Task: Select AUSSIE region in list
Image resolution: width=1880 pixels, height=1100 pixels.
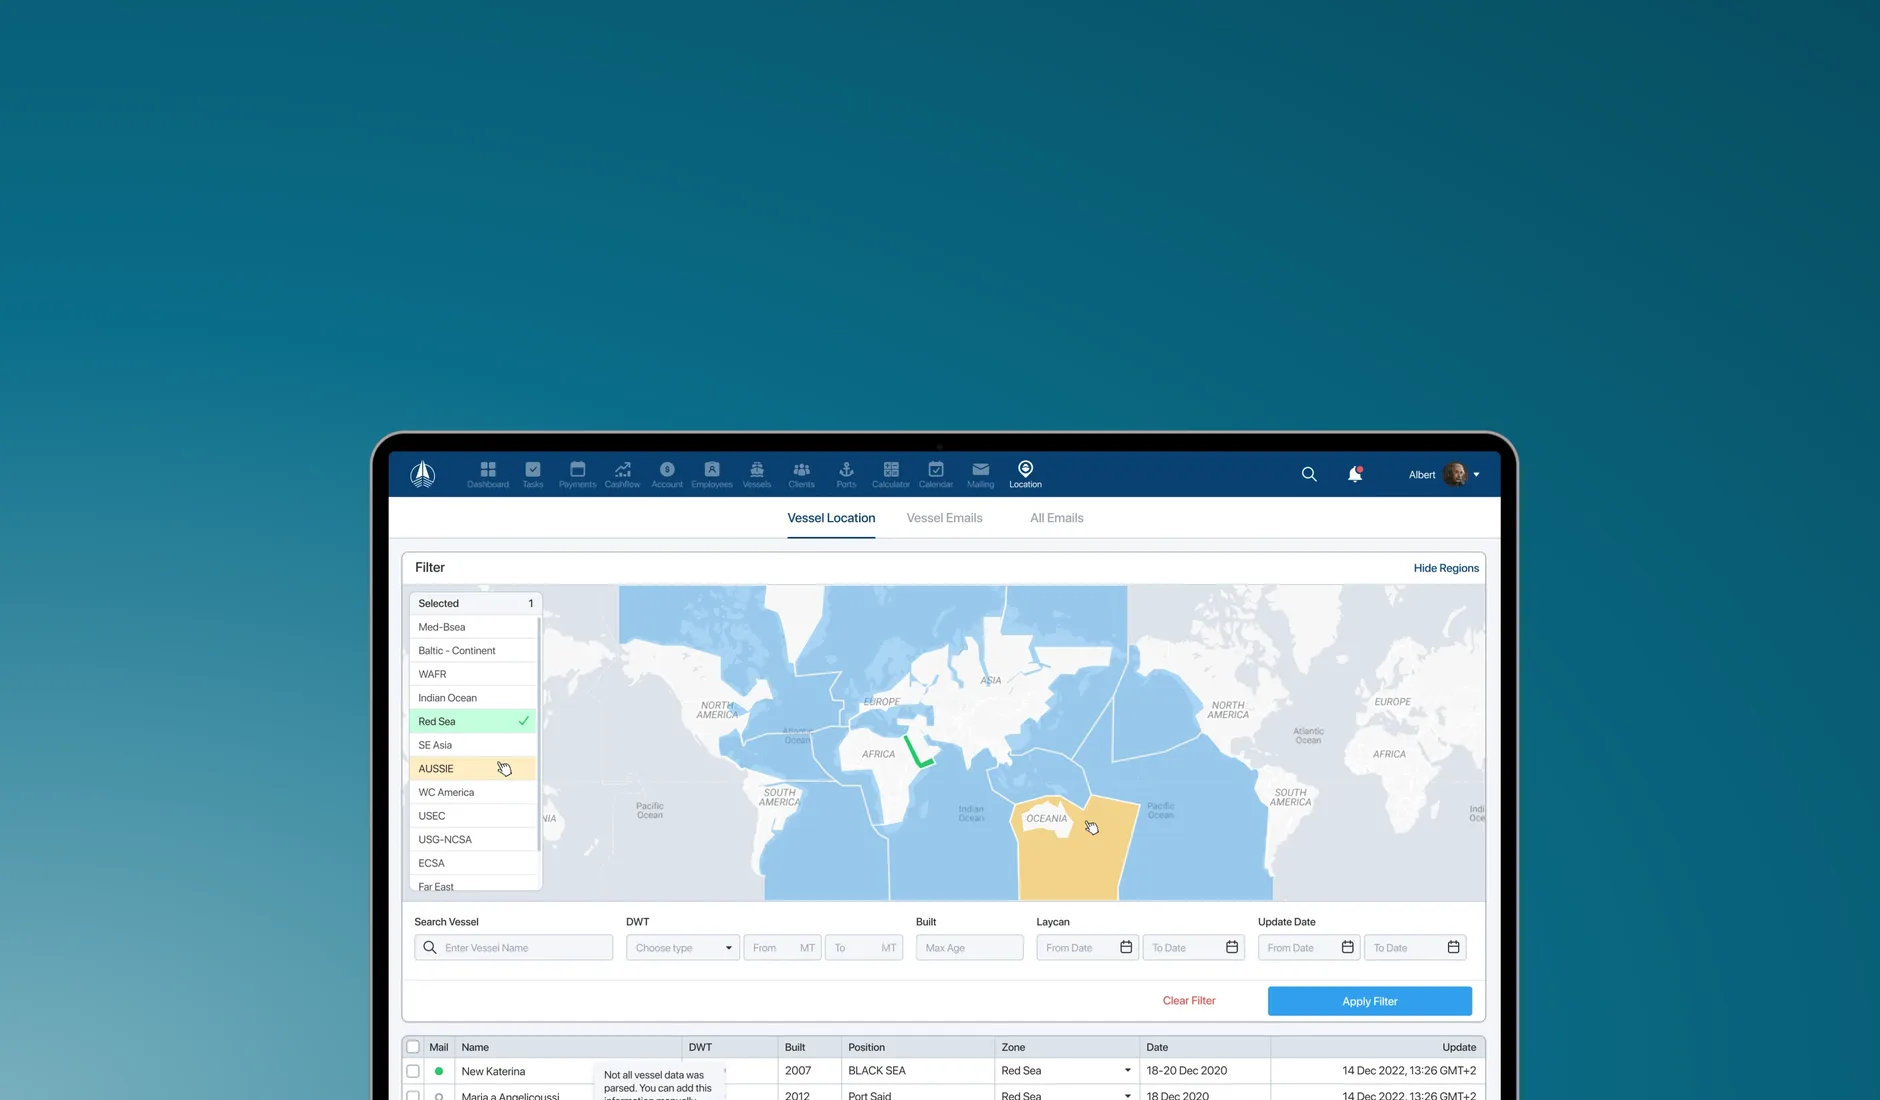Action: 472,768
